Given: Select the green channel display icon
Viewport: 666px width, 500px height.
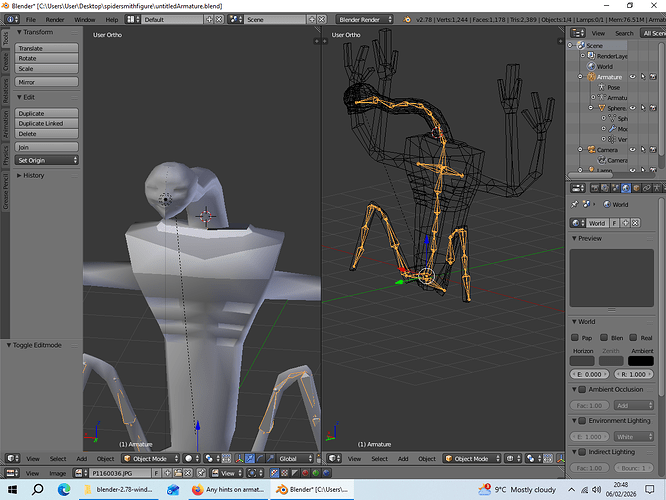Looking at the screenshot, I should point(316,473).
